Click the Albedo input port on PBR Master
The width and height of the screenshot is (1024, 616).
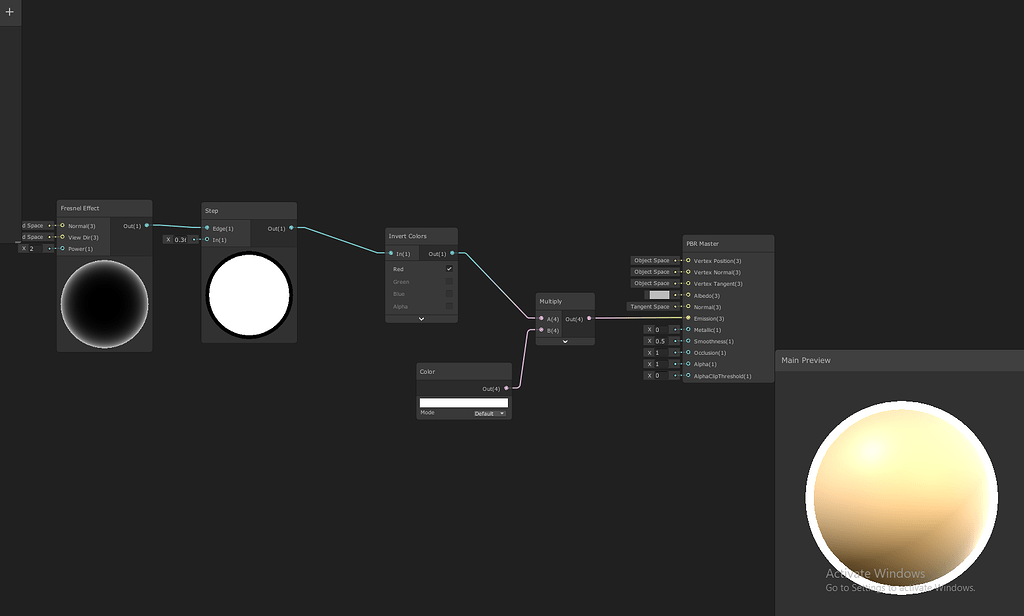[687, 295]
